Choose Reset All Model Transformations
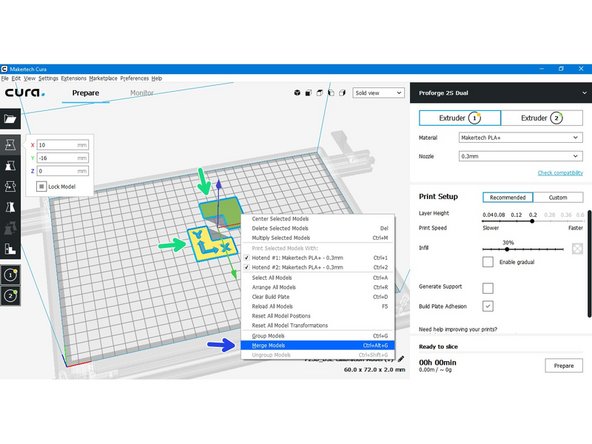This screenshot has width=592, height=444. 318,325
